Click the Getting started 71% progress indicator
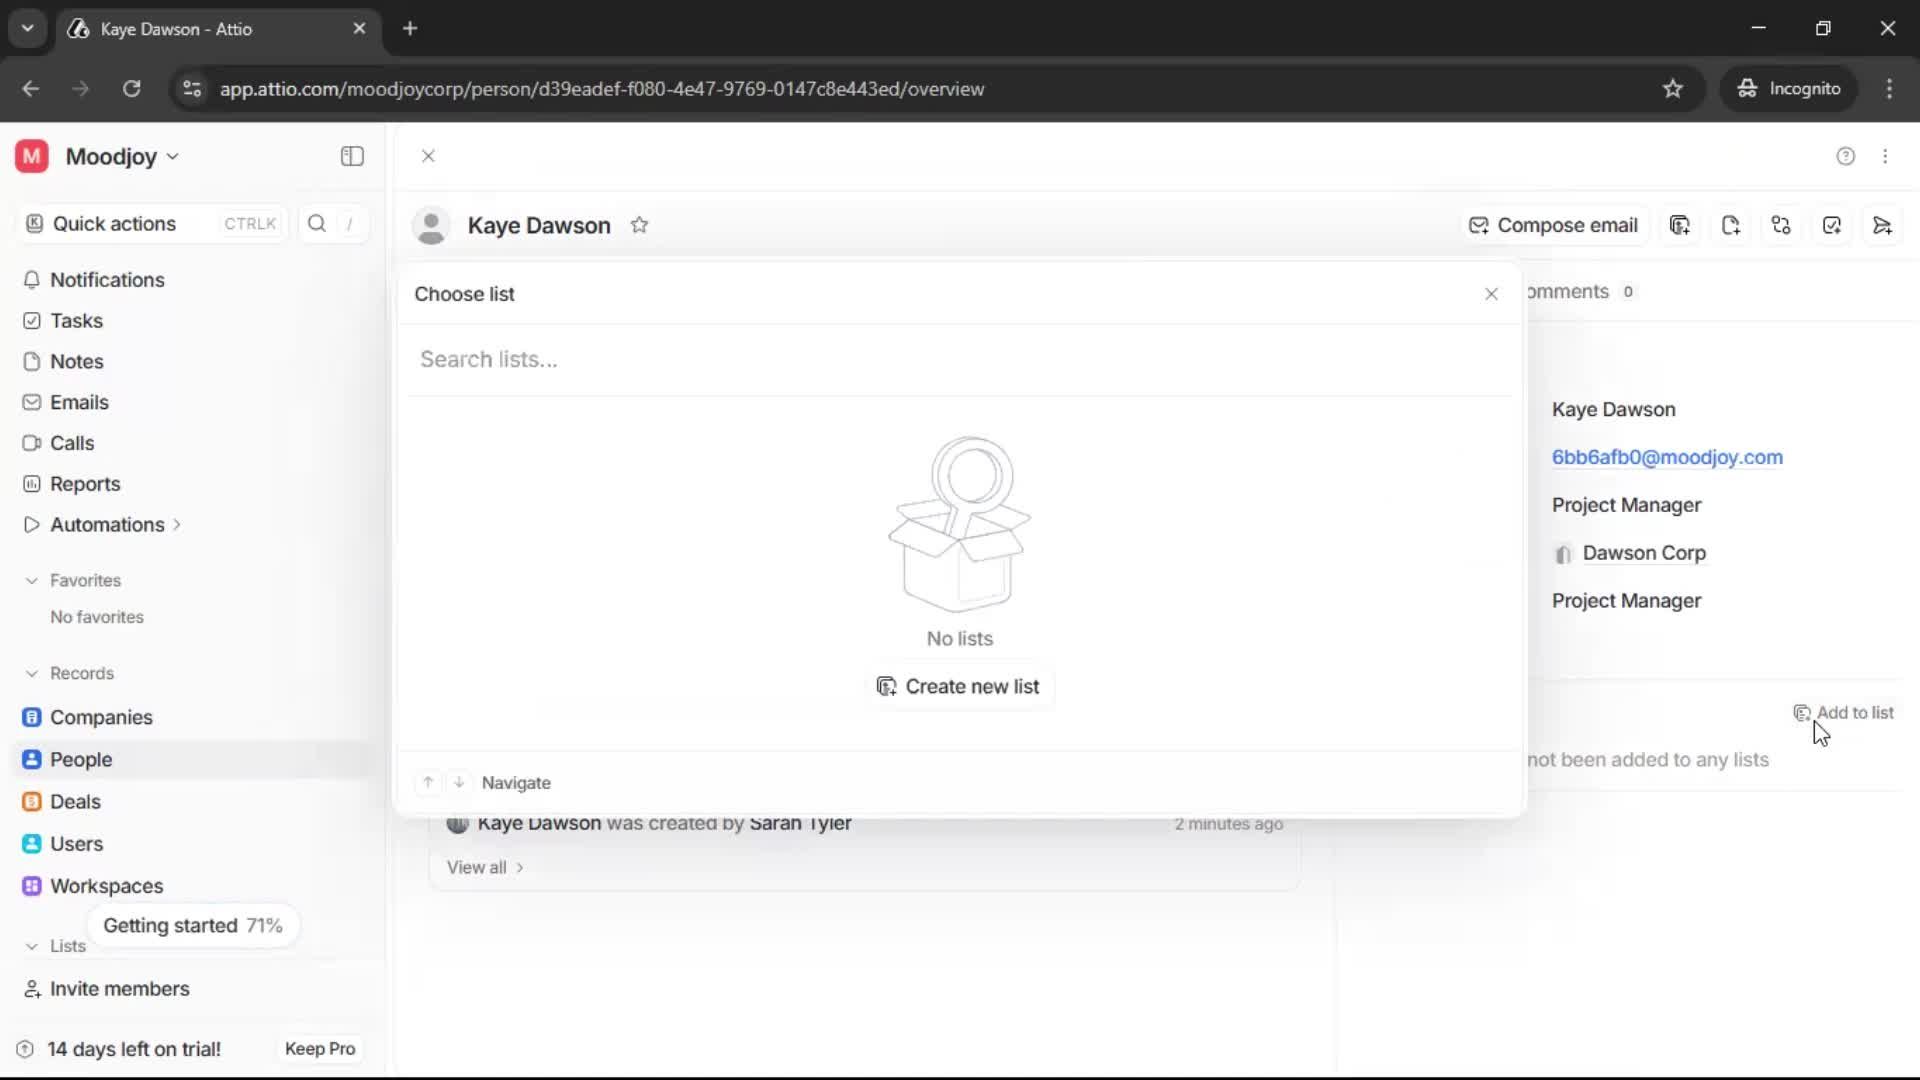The width and height of the screenshot is (1920, 1080). coord(193,925)
